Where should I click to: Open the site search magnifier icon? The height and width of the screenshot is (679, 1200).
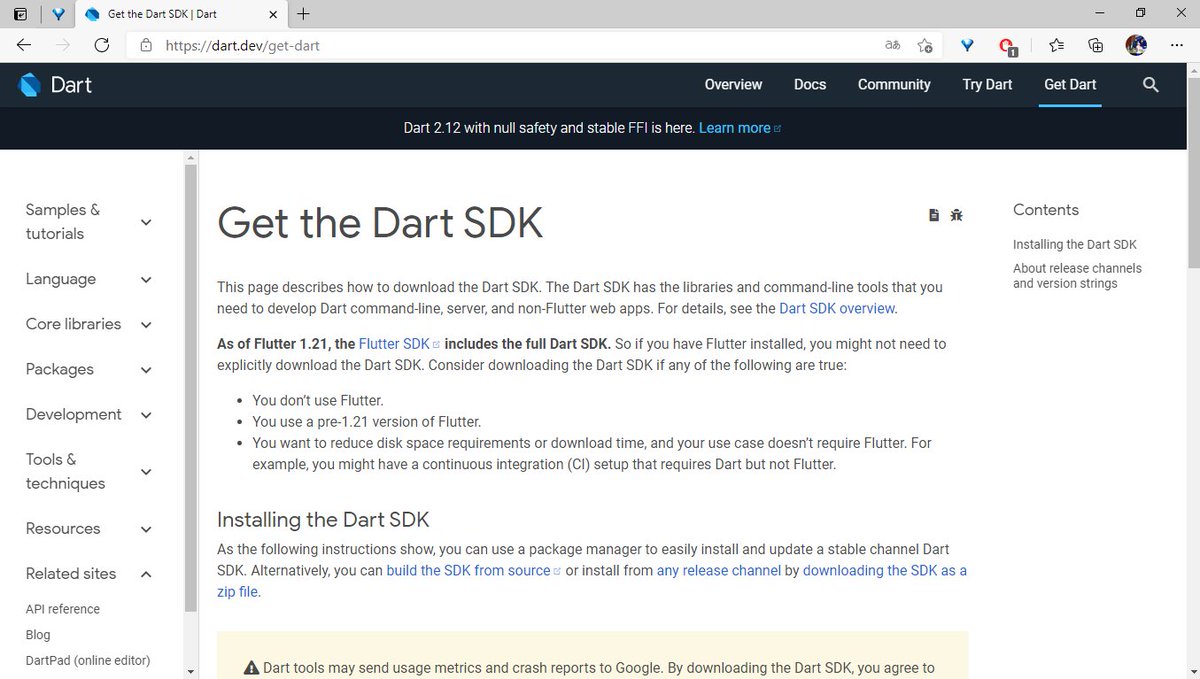[x=1151, y=85]
